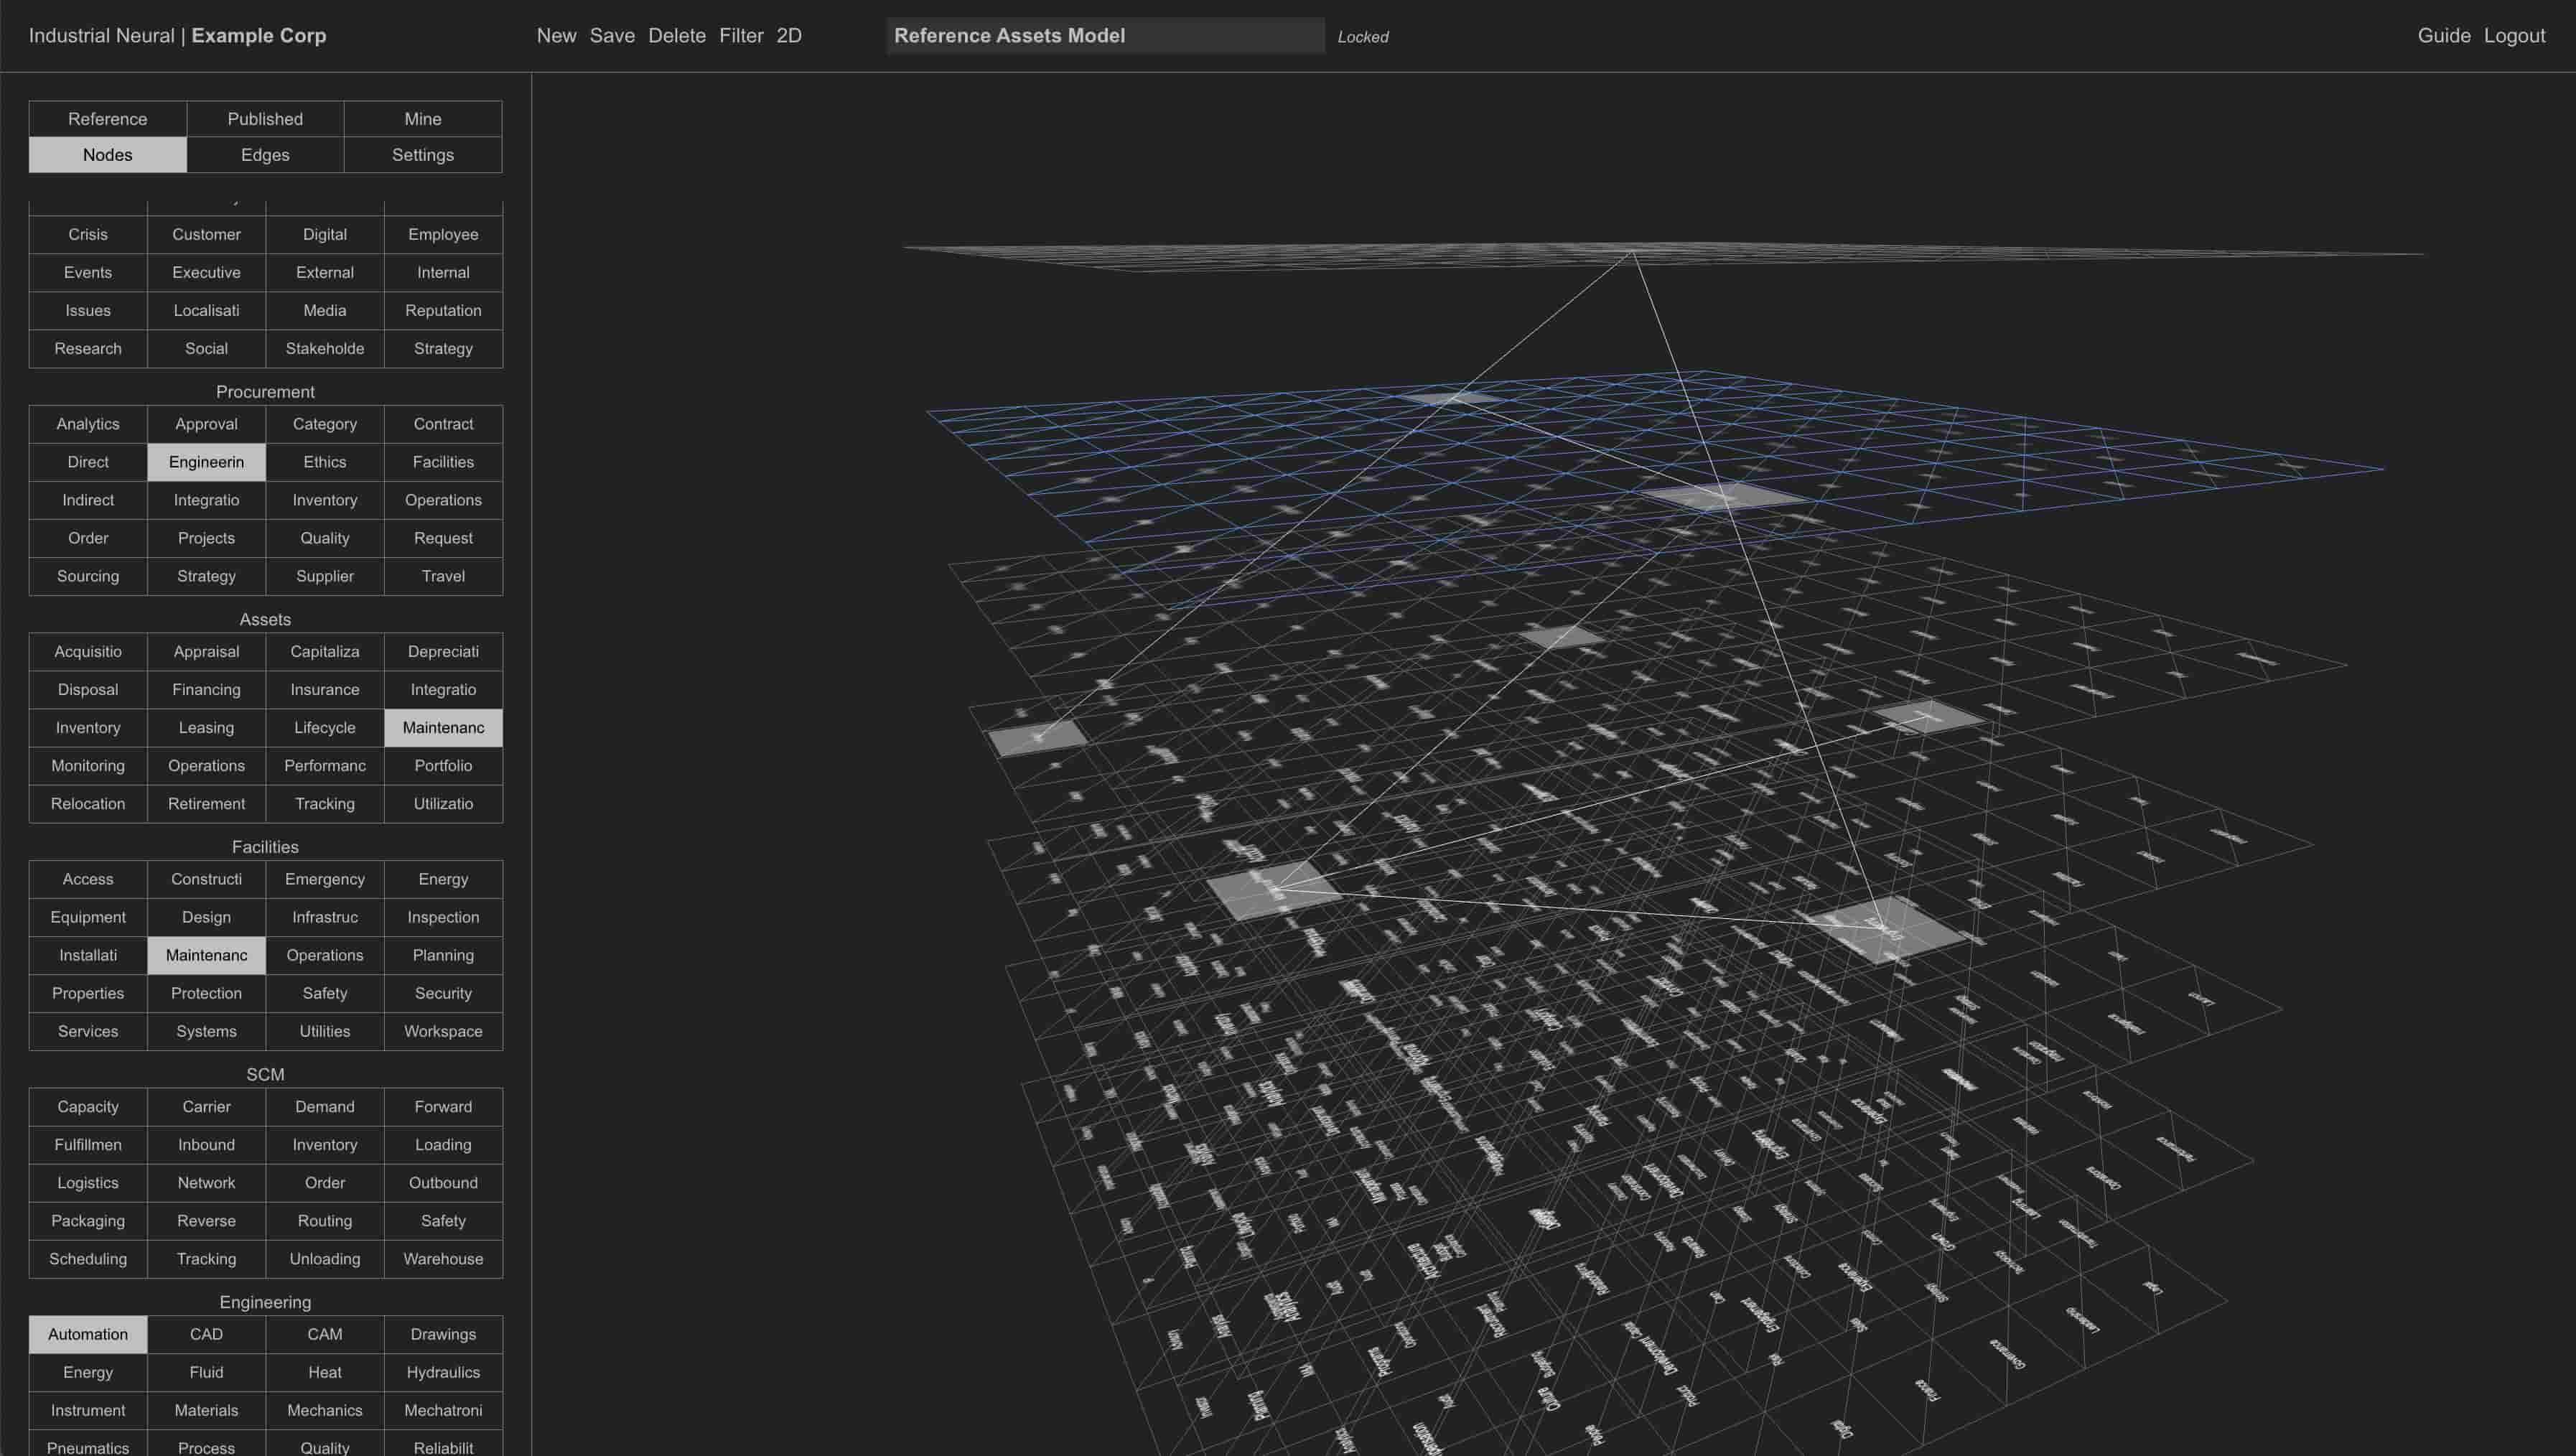Select the Portfolio node
The image size is (2576, 1456).
[443, 766]
